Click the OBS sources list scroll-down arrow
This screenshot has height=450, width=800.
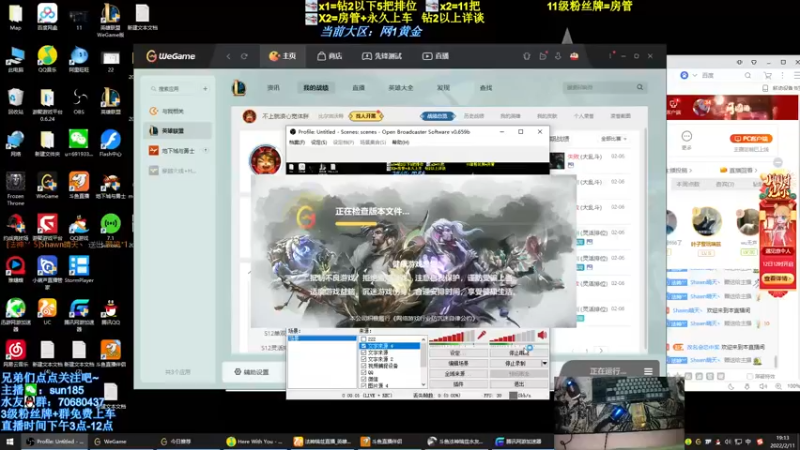tap(423, 385)
